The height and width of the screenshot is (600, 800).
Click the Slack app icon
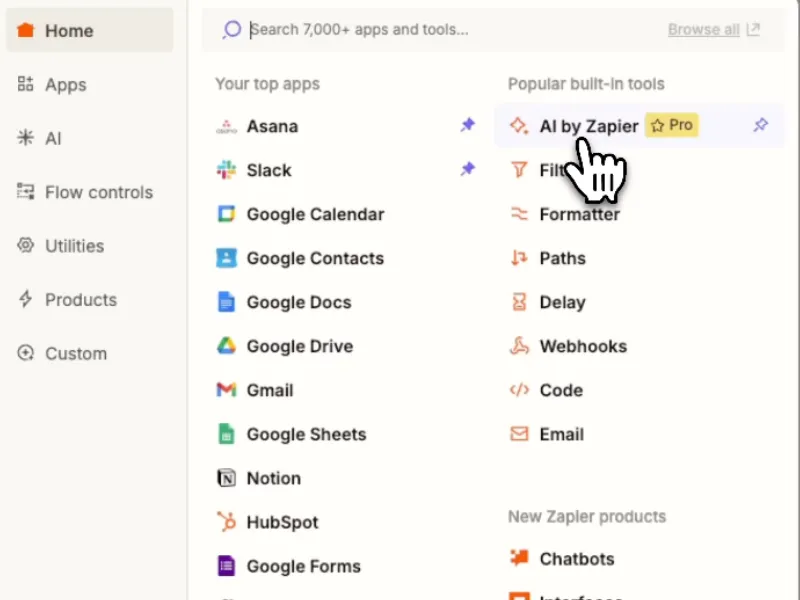tap(227, 170)
